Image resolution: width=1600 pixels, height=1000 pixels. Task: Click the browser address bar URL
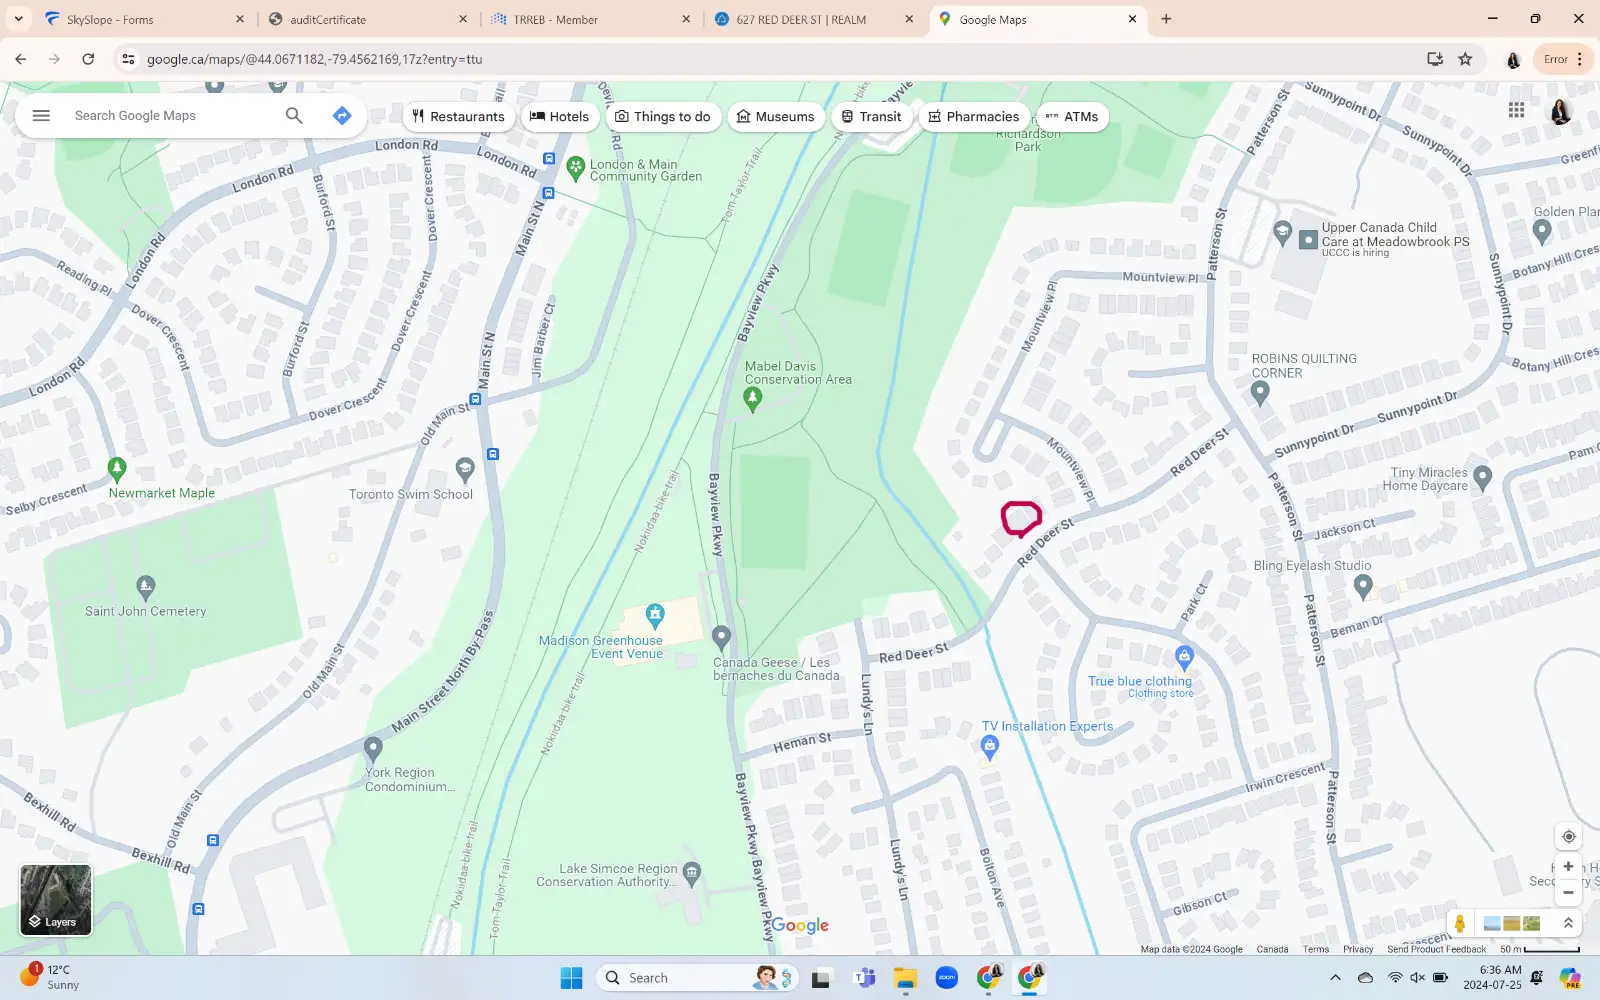[x=314, y=59]
